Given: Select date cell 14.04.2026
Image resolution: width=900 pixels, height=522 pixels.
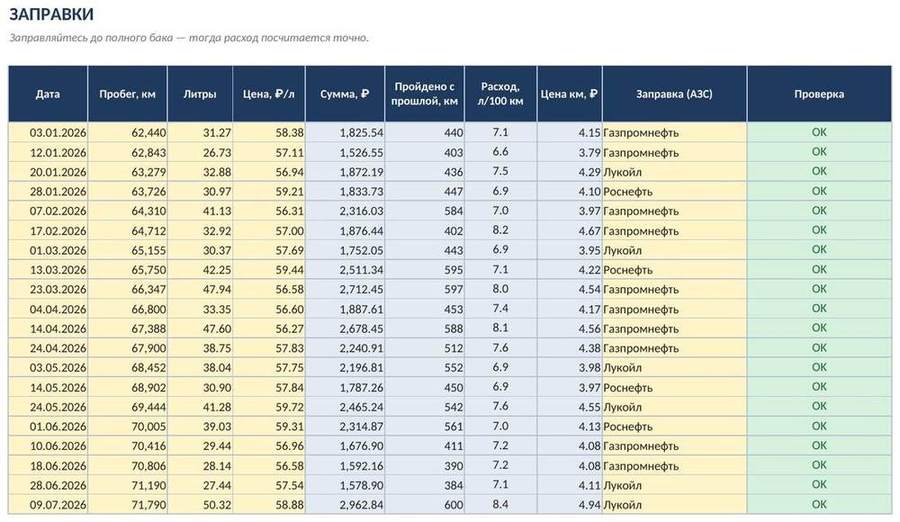Looking at the screenshot, I should (48, 328).
